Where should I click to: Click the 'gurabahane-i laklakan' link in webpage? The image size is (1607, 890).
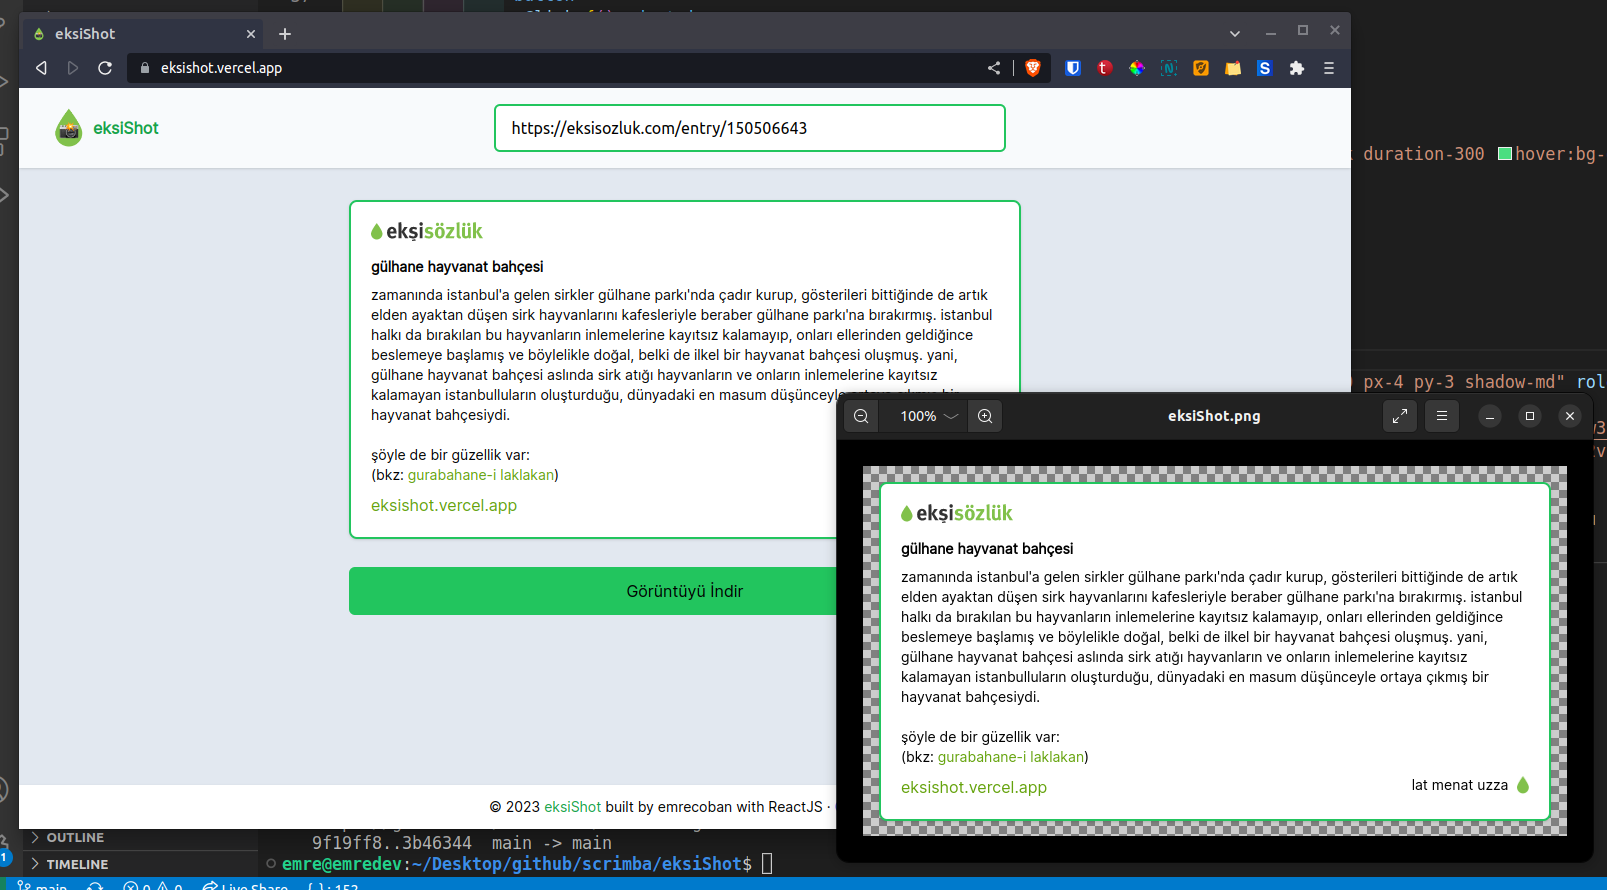(481, 475)
